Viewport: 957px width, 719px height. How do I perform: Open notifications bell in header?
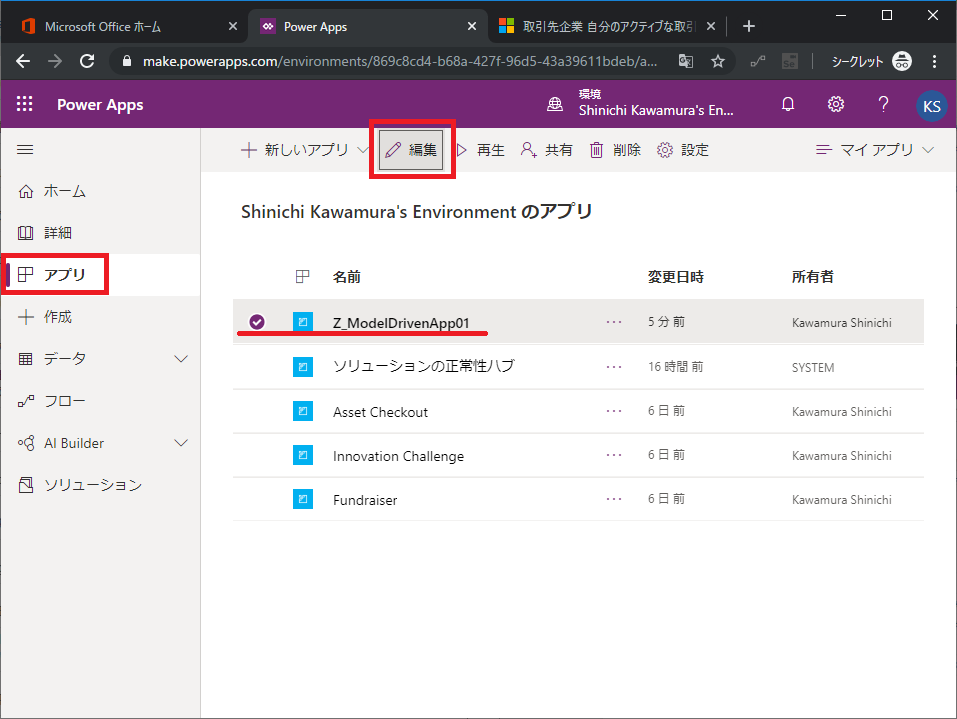788,104
